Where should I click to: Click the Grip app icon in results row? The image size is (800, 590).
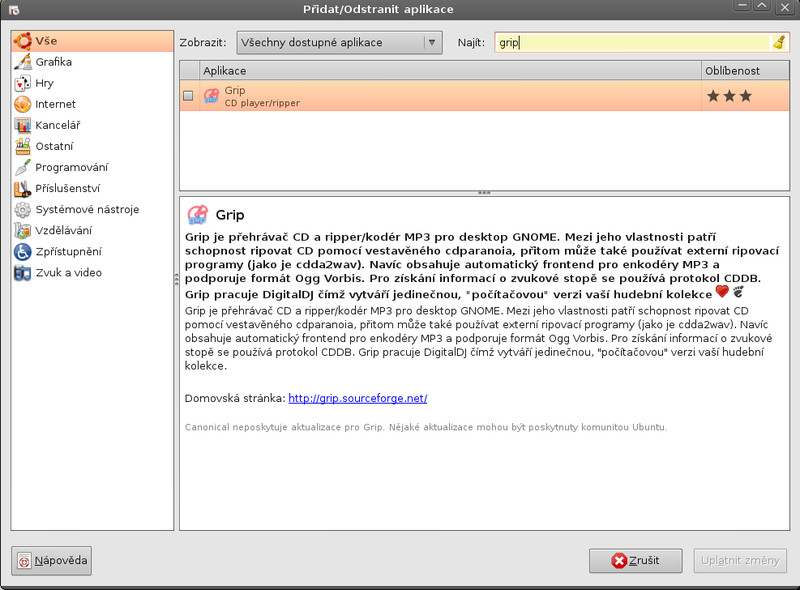coord(211,95)
